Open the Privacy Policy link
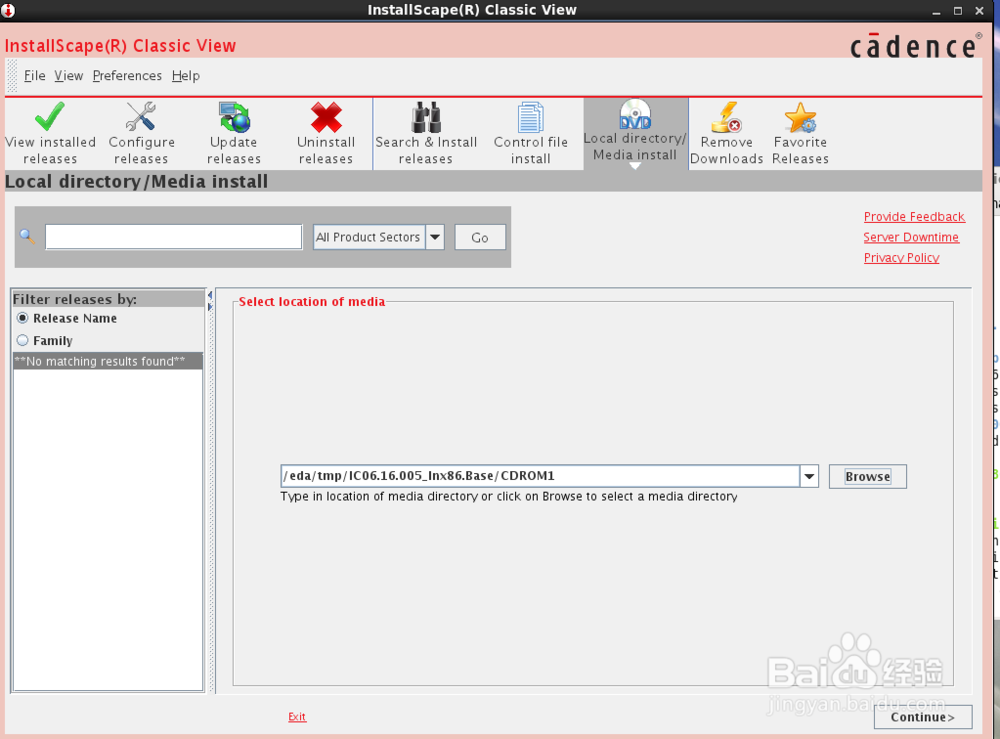This screenshot has height=739, width=1000. click(901, 258)
